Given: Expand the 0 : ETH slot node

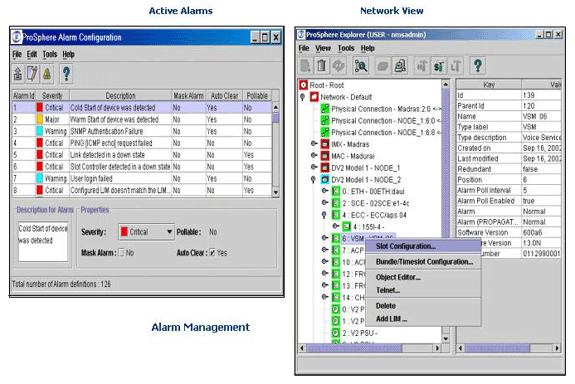Looking at the screenshot, I should (x=325, y=191).
